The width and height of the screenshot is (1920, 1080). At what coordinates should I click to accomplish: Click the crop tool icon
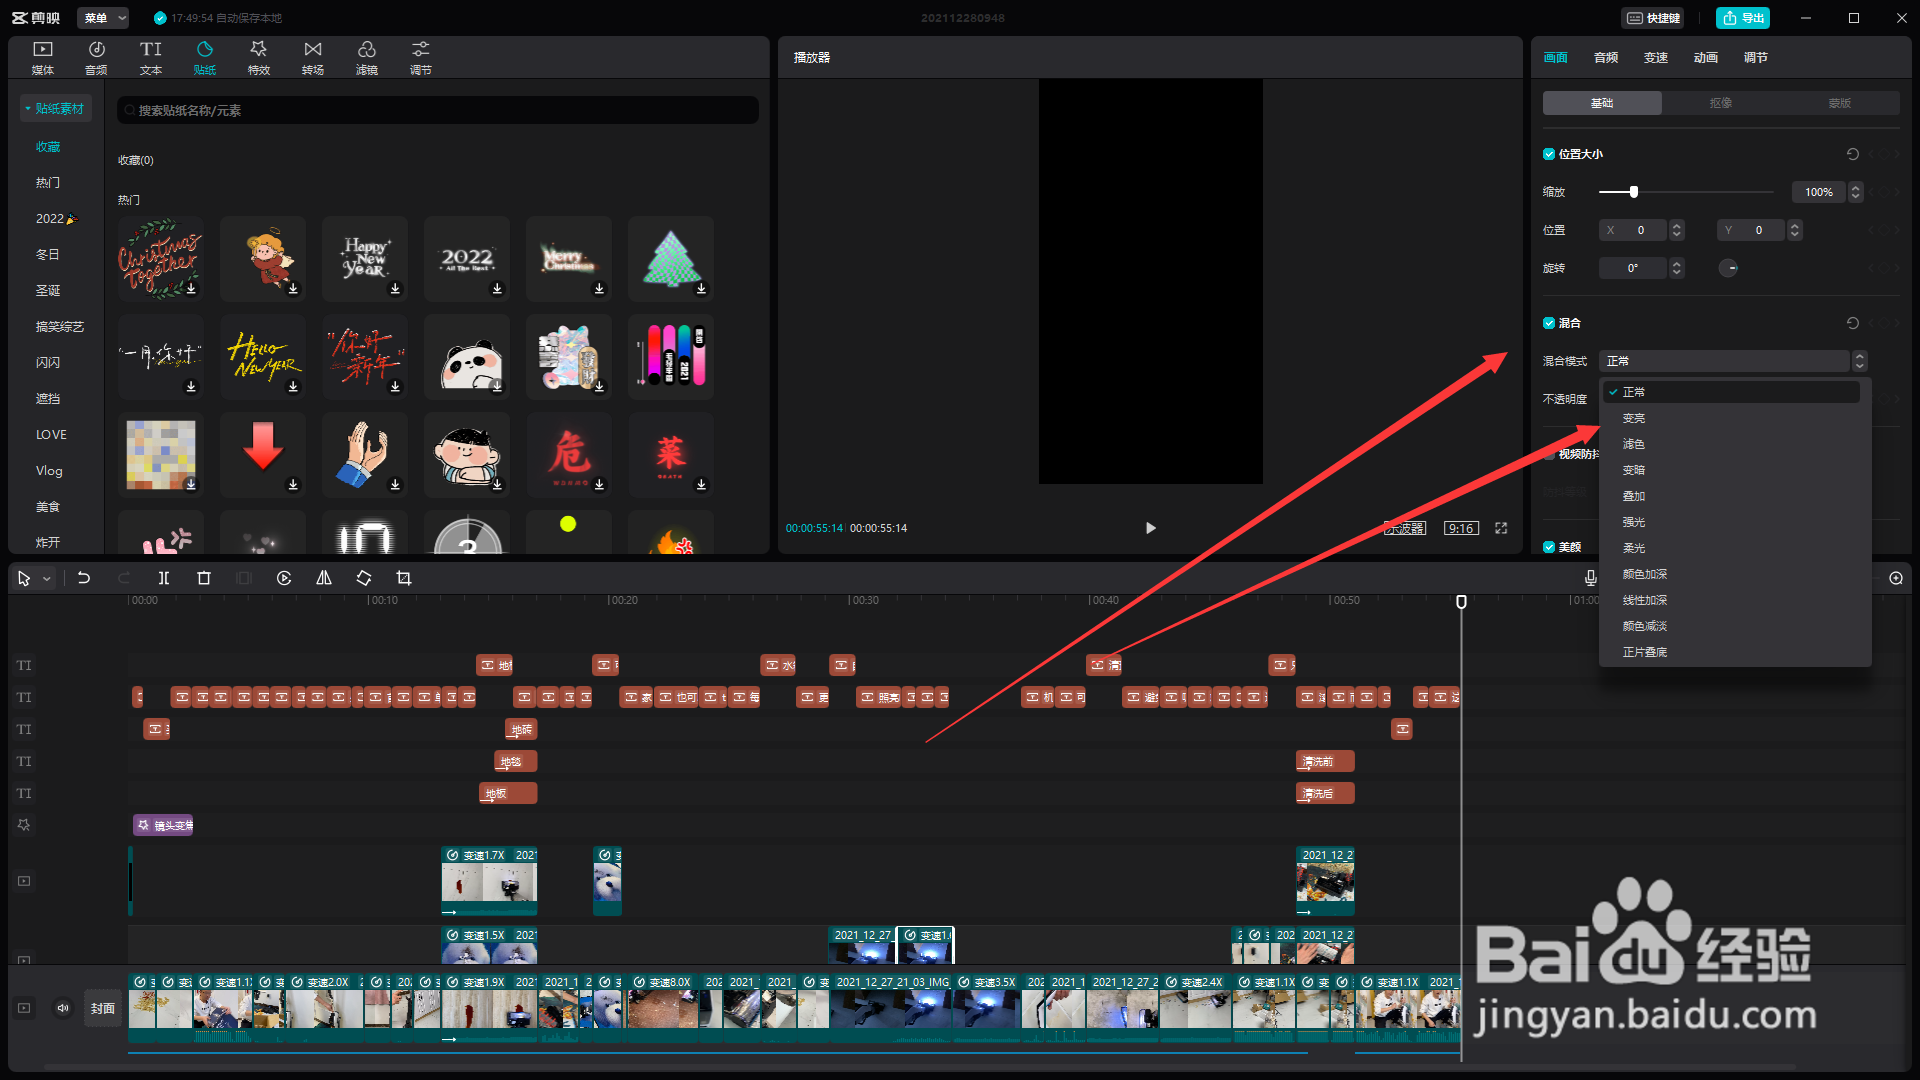tap(404, 578)
